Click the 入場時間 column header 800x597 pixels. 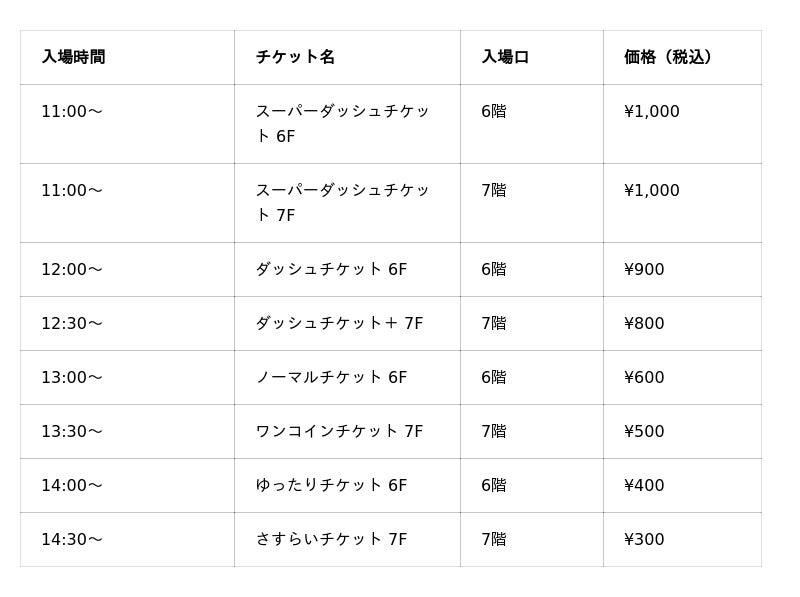tap(73, 57)
